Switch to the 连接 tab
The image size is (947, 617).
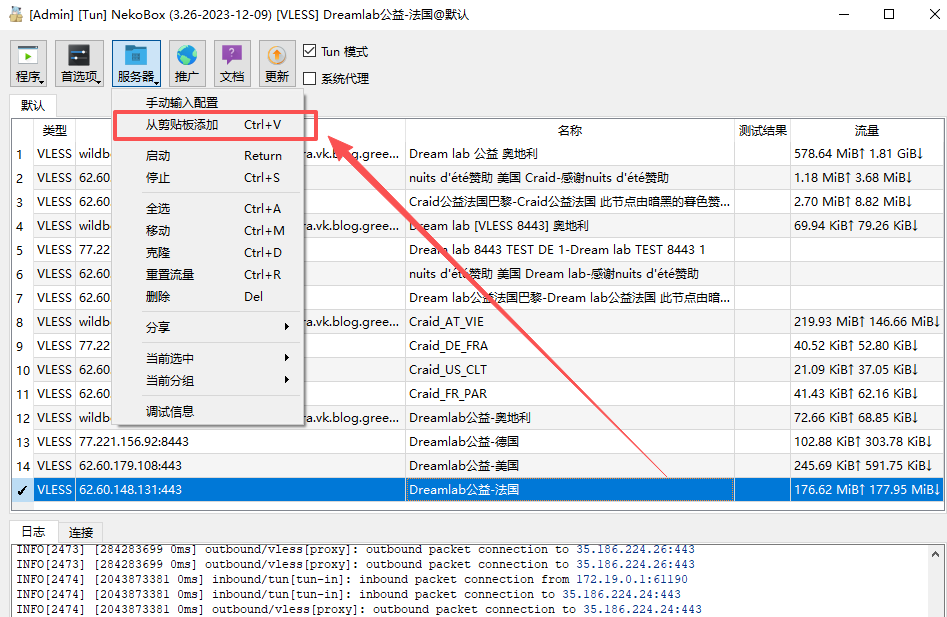tap(80, 531)
